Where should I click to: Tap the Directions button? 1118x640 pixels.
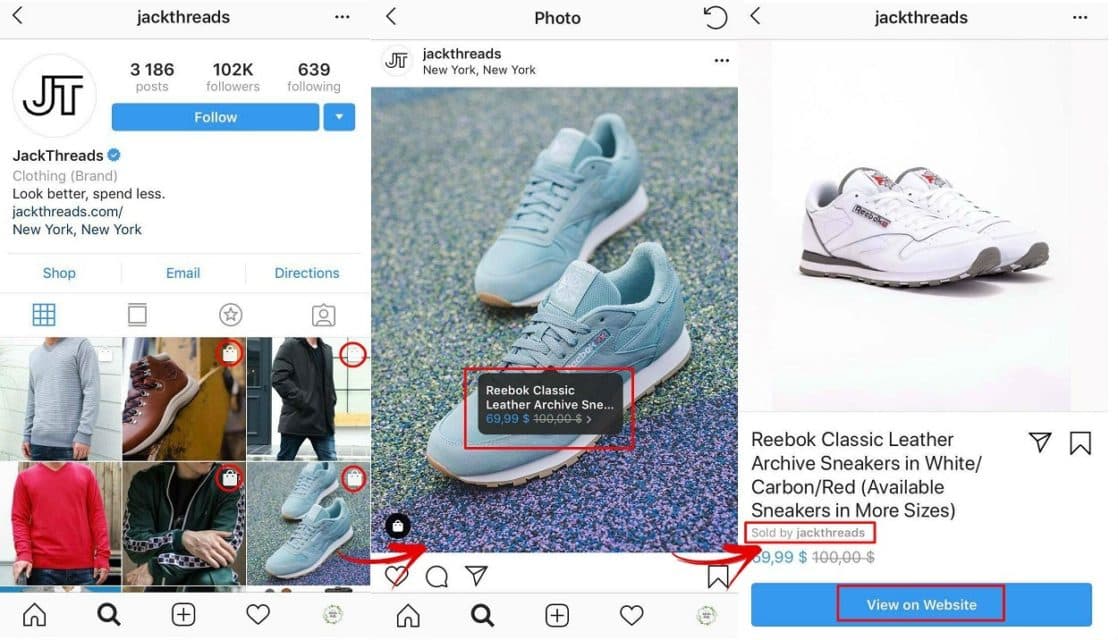307,273
